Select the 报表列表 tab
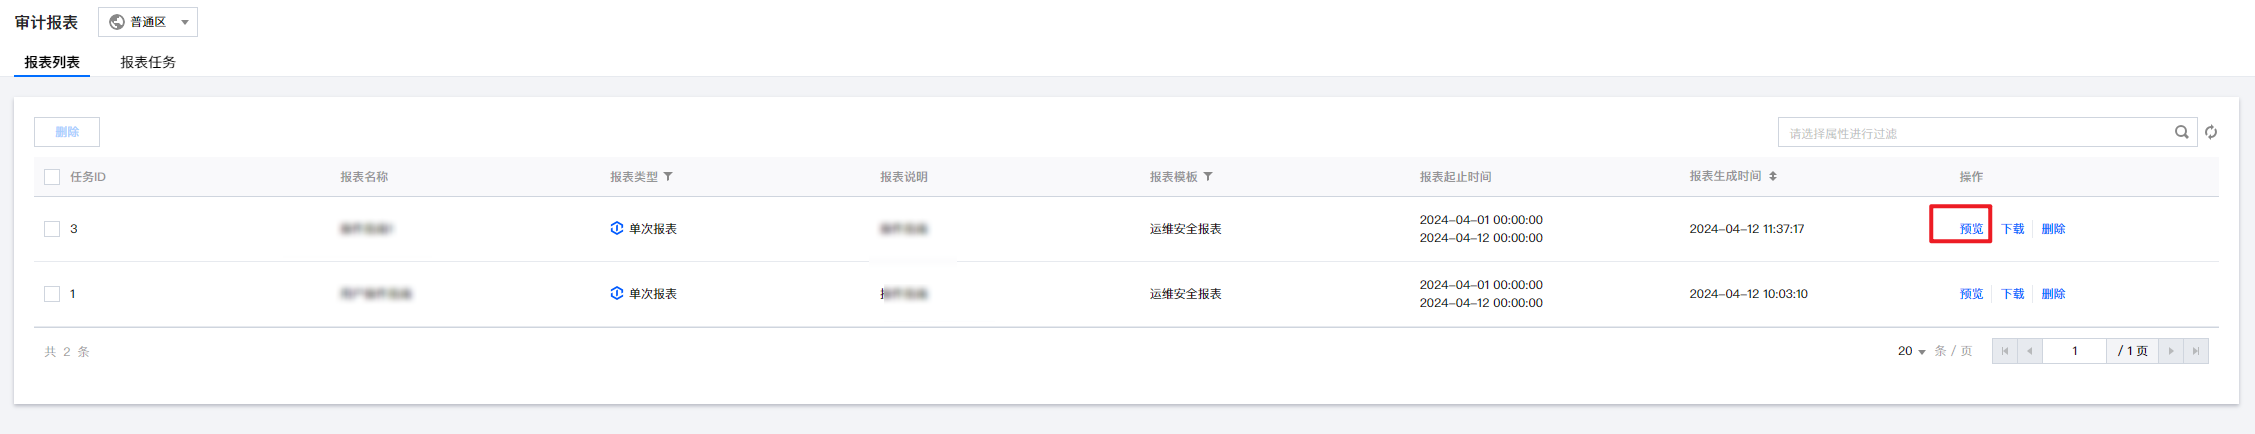 pos(52,62)
